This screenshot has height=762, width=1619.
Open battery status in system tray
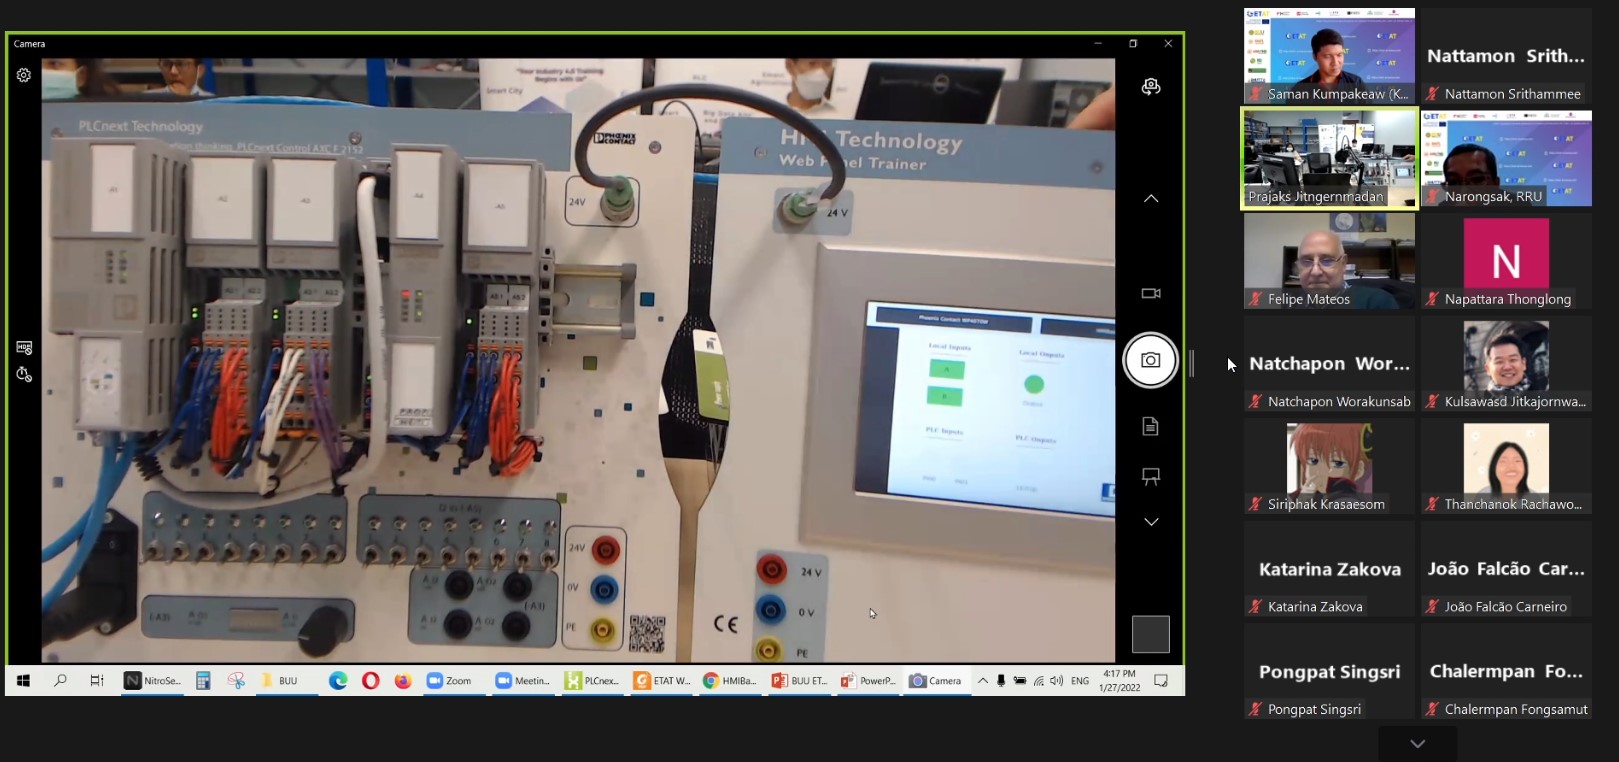pyautogui.click(x=1020, y=681)
